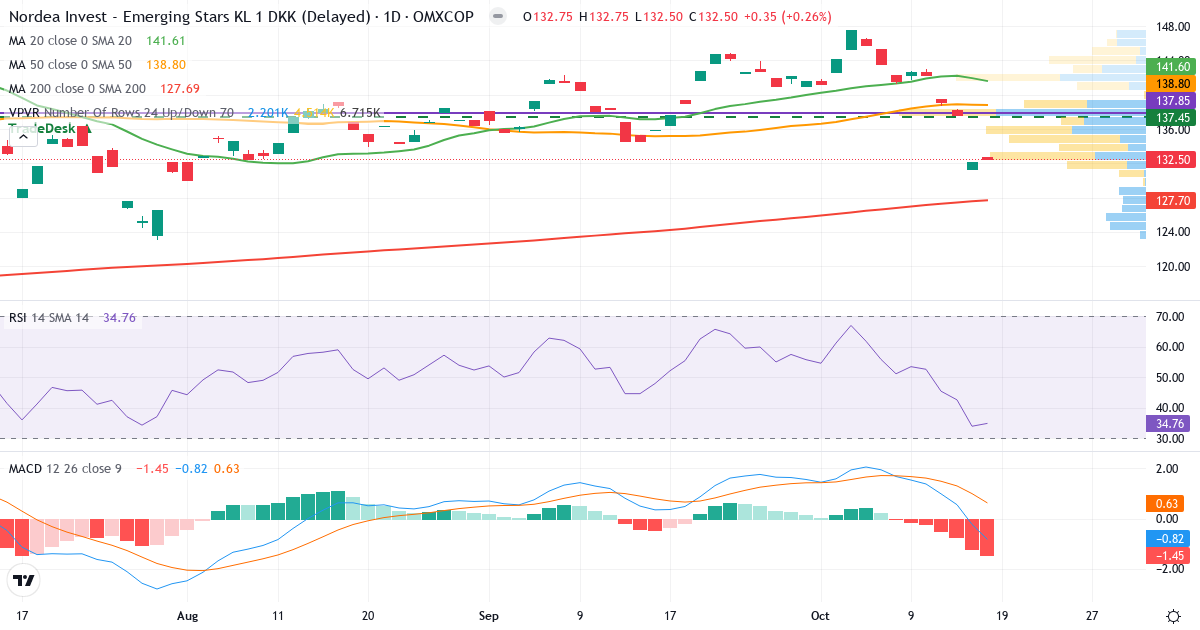The image size is (1200, 630).
Task: Click the red 127.70 price axis label
Action: 1172,201
